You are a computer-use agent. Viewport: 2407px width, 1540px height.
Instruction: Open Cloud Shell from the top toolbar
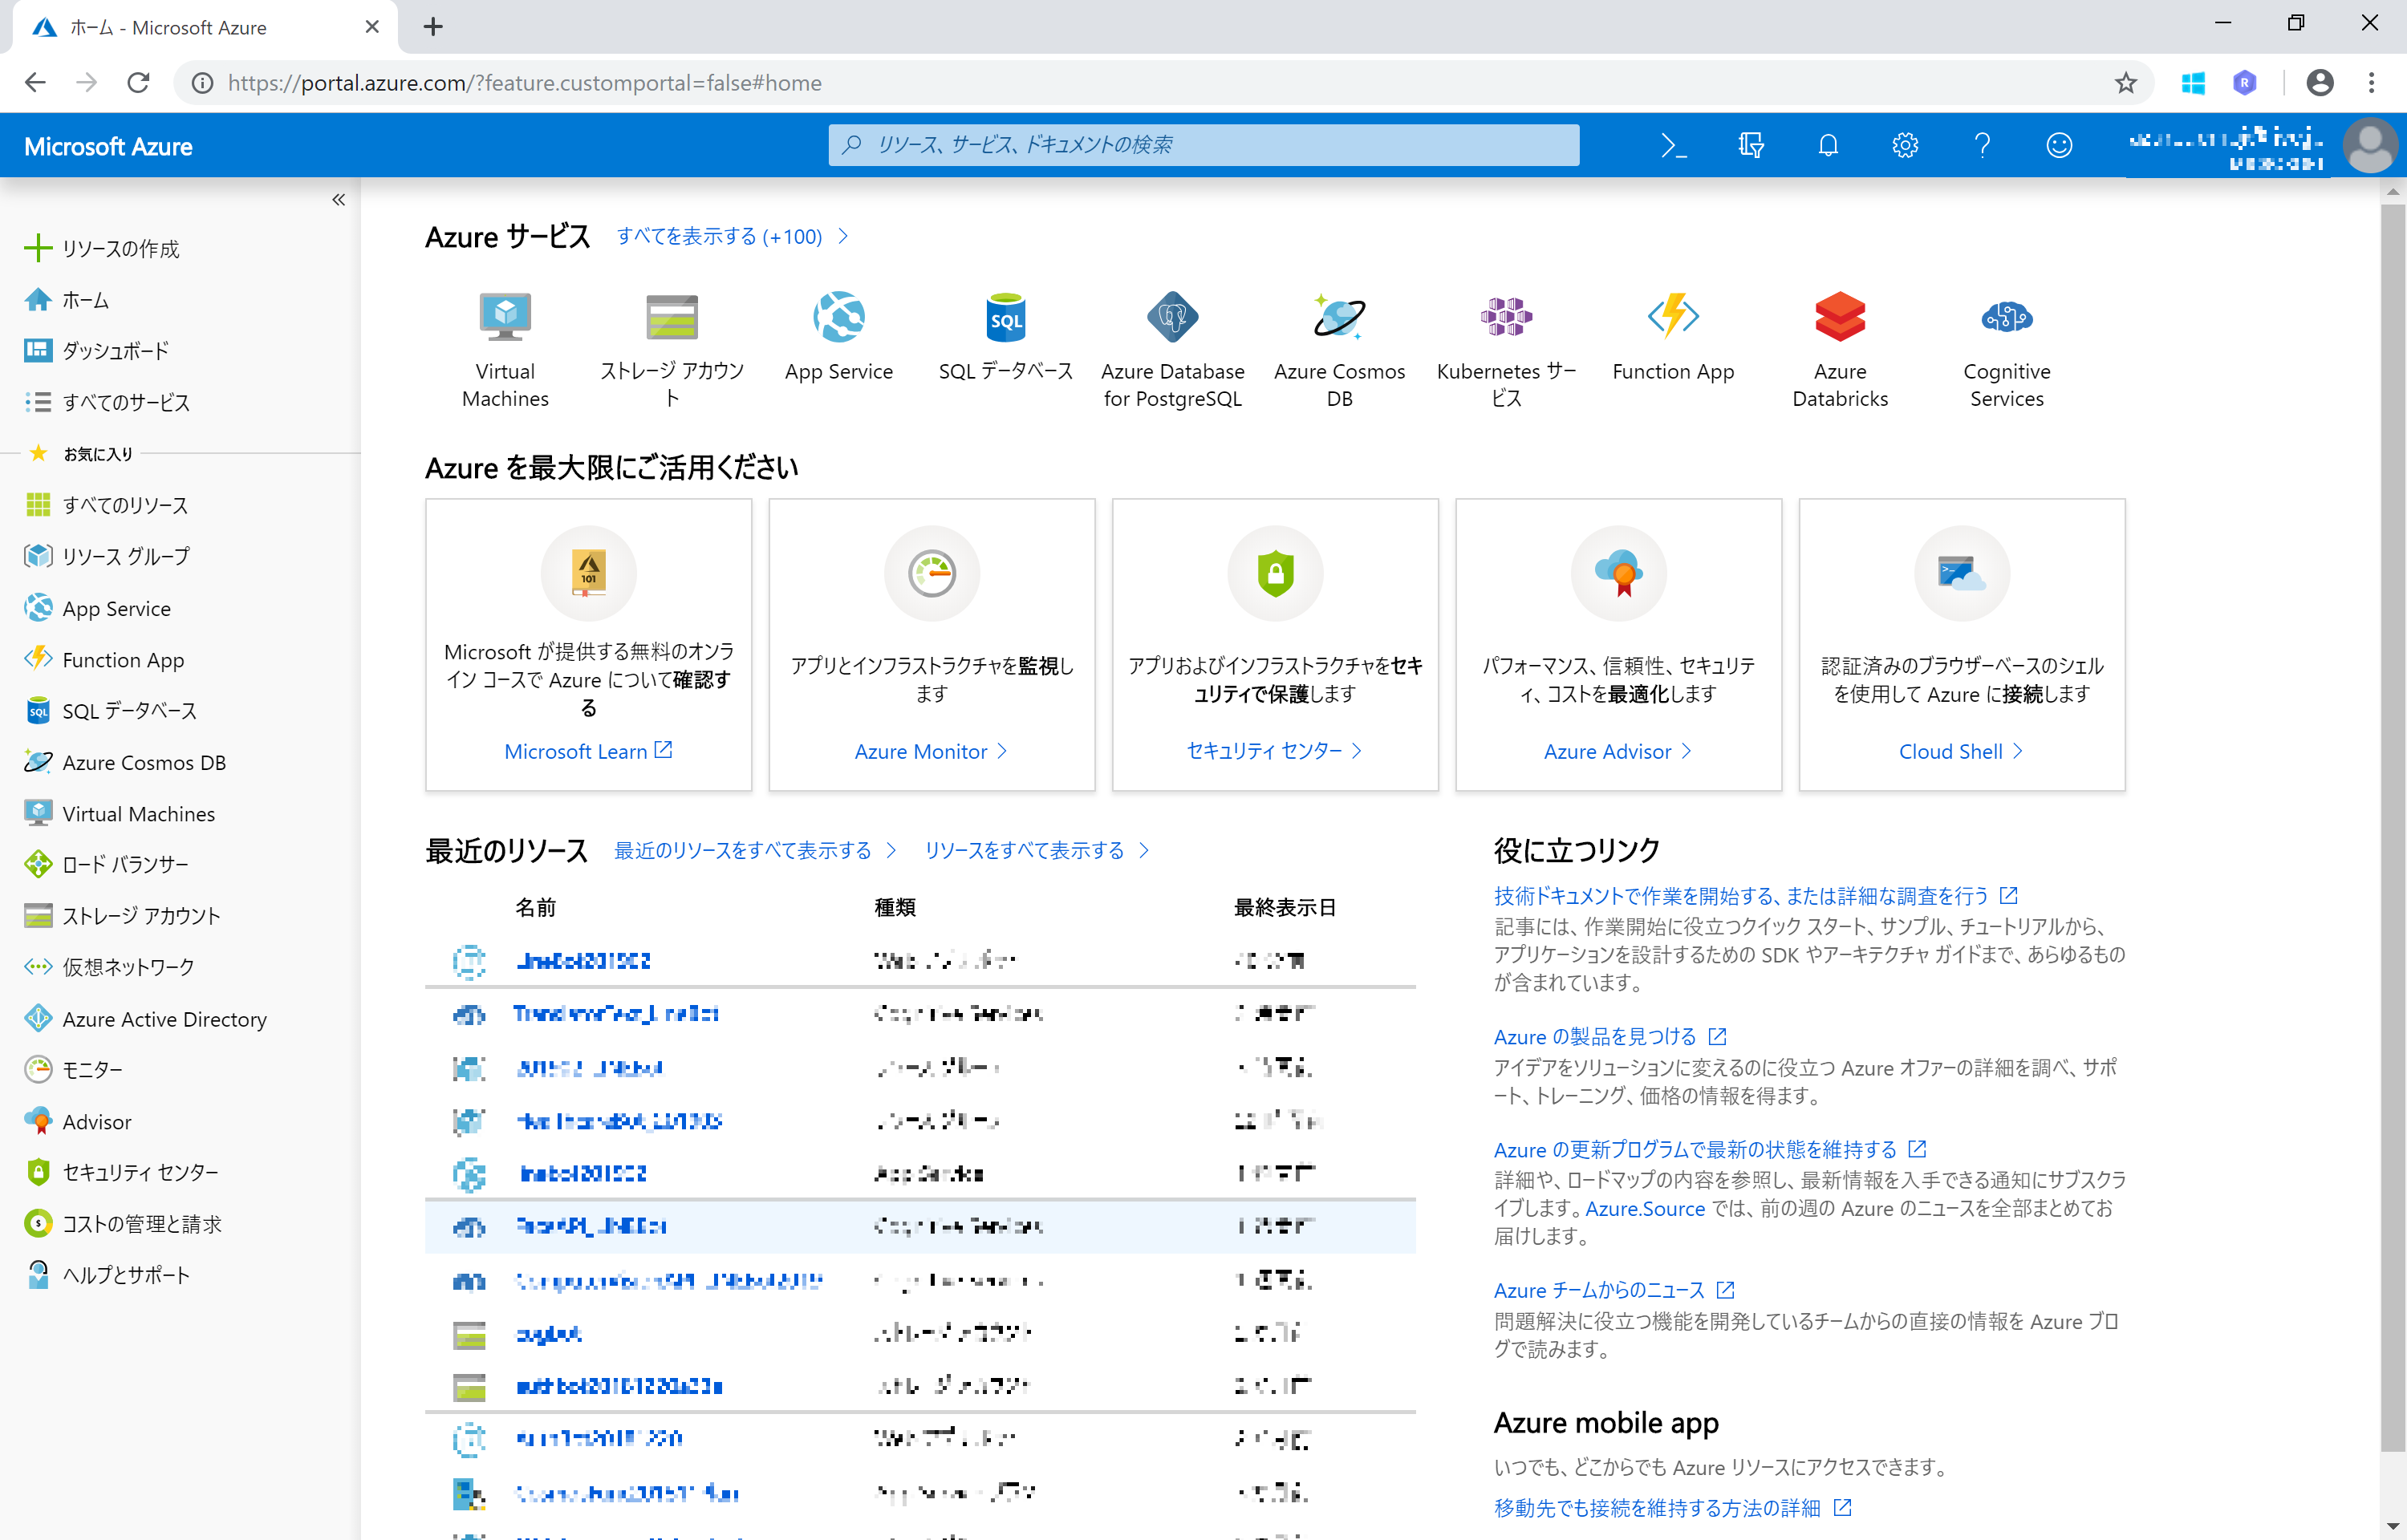1675,145
